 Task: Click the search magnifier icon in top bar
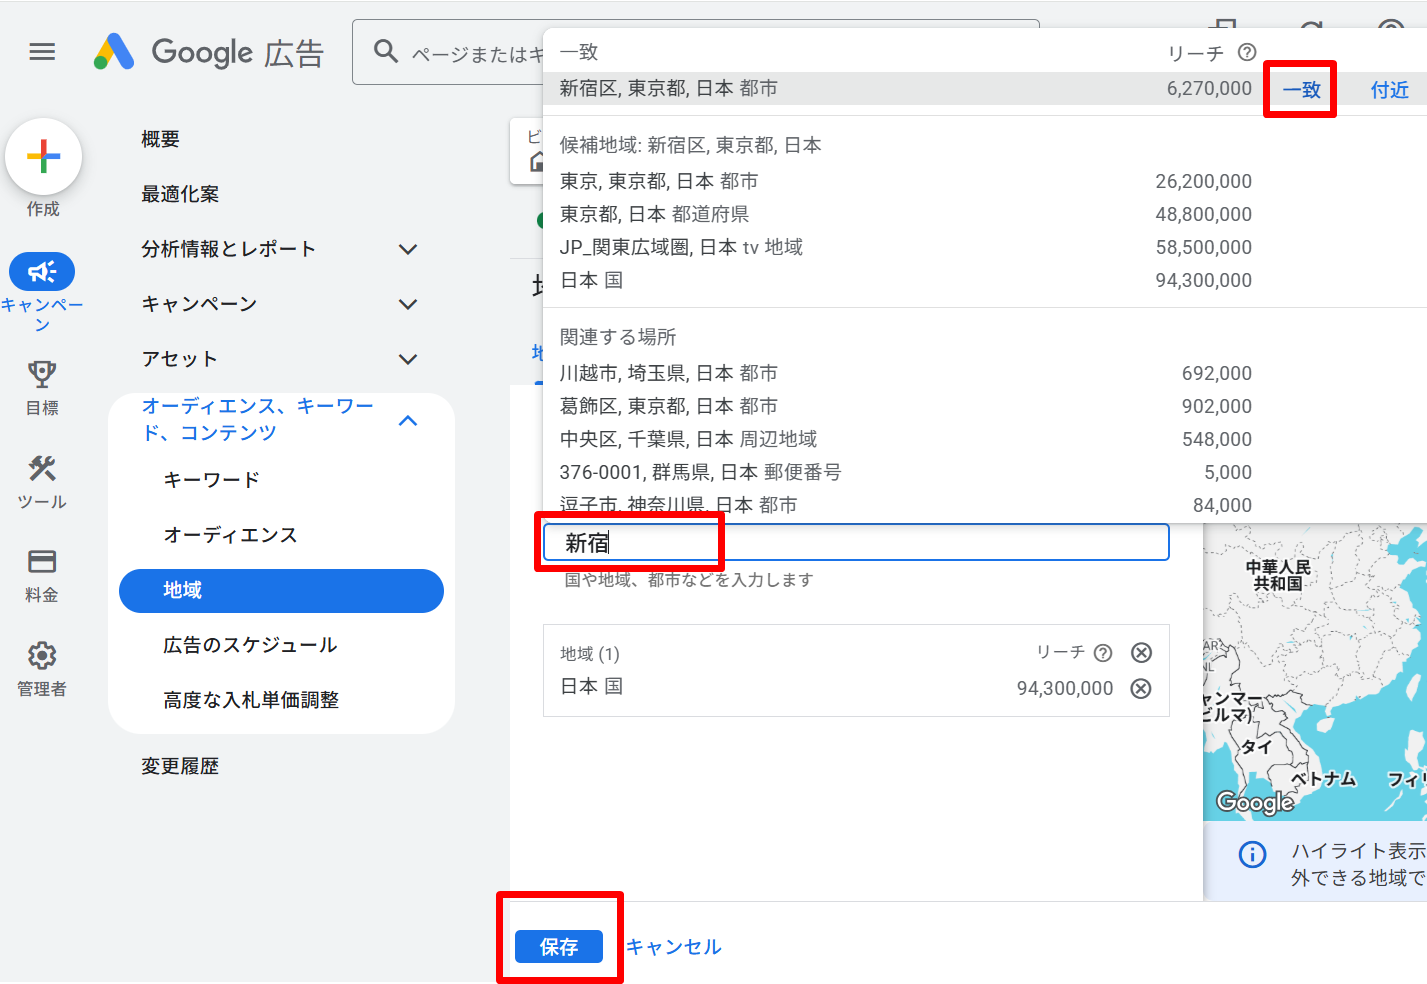point(386,52)
